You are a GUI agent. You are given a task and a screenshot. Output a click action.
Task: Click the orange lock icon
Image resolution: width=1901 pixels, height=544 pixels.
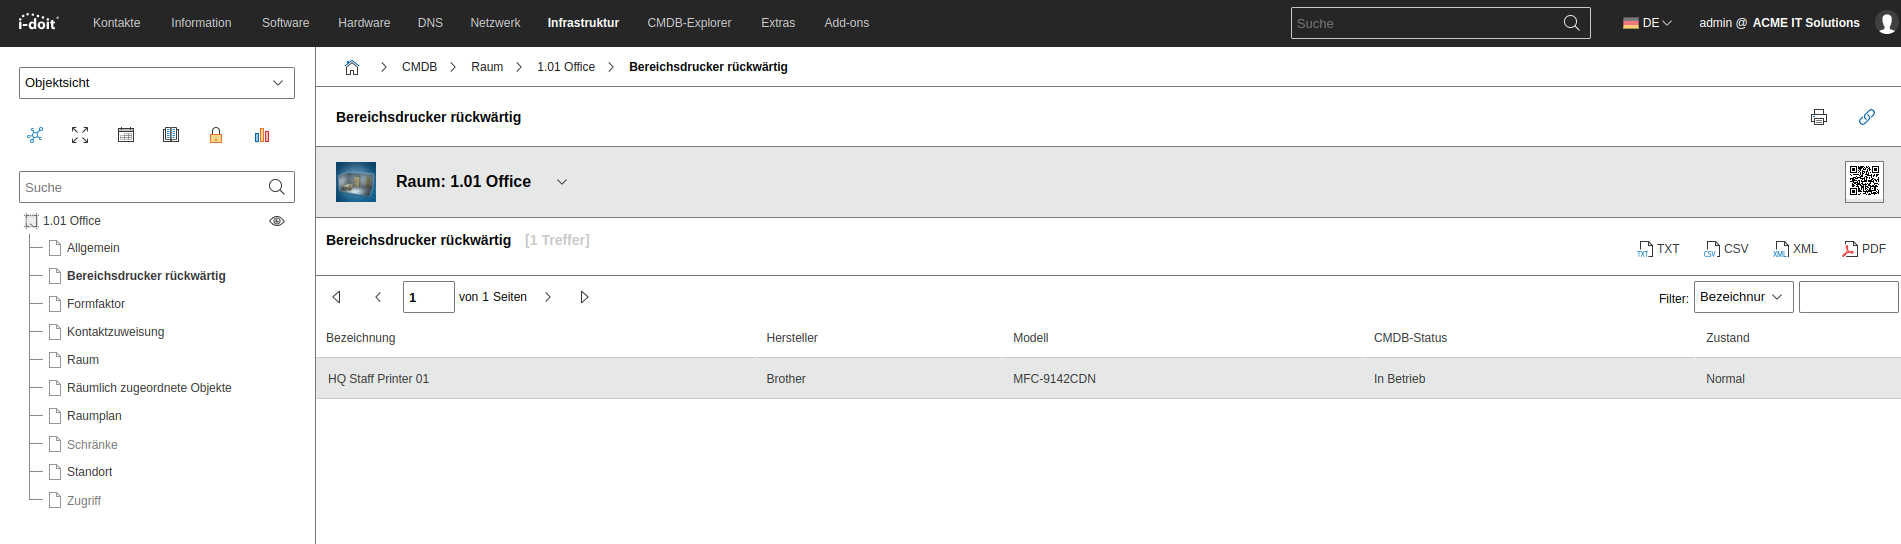[x=216, y=135]
